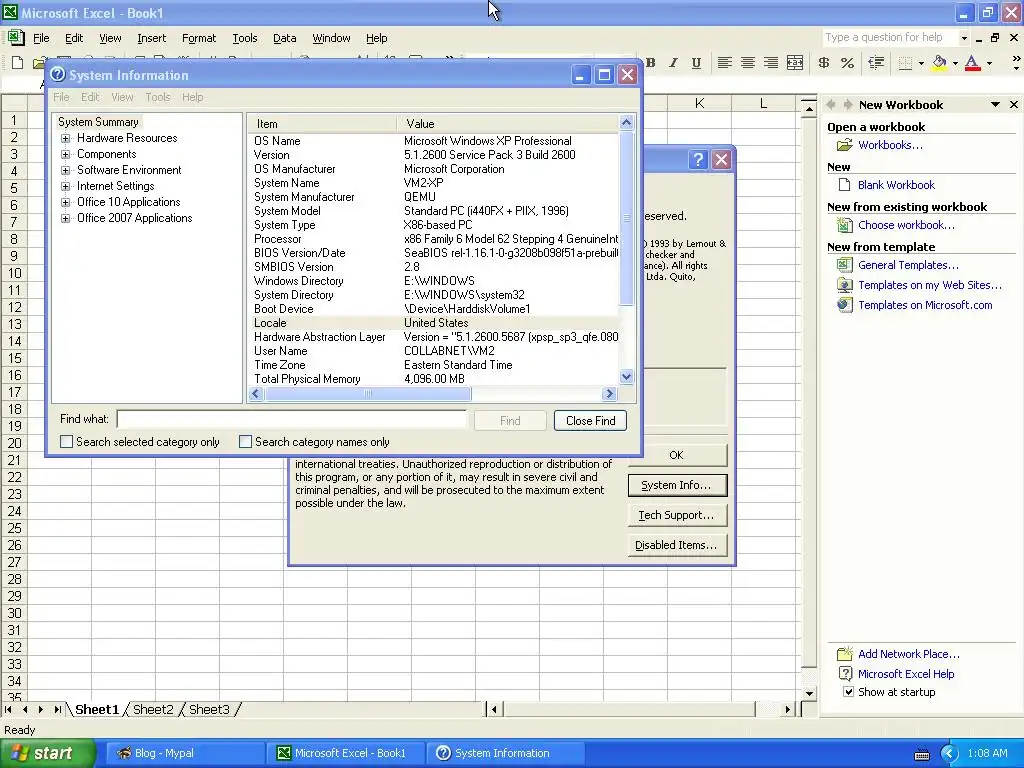Screen dimensions: 1024x768
Task: Toggle Italic formatting in Excel toolbar
Action: tap(673, 63)
